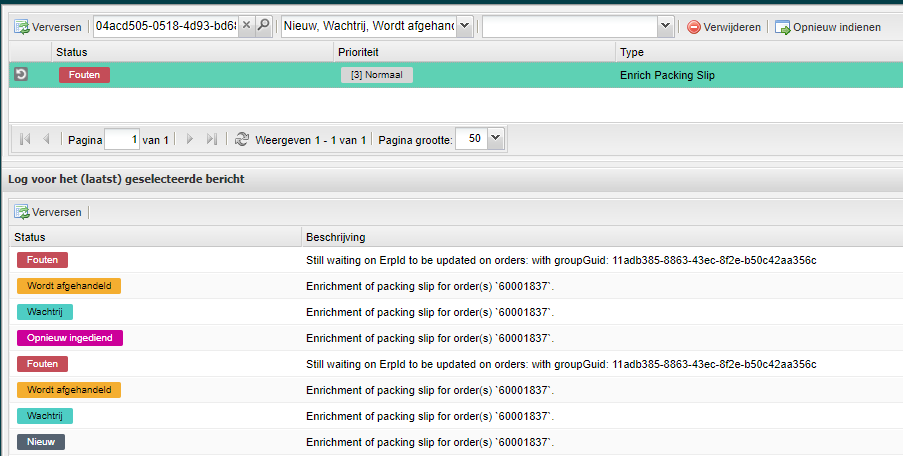Click the row resubmit icon beside Fouten

click(x=21, y=75)
